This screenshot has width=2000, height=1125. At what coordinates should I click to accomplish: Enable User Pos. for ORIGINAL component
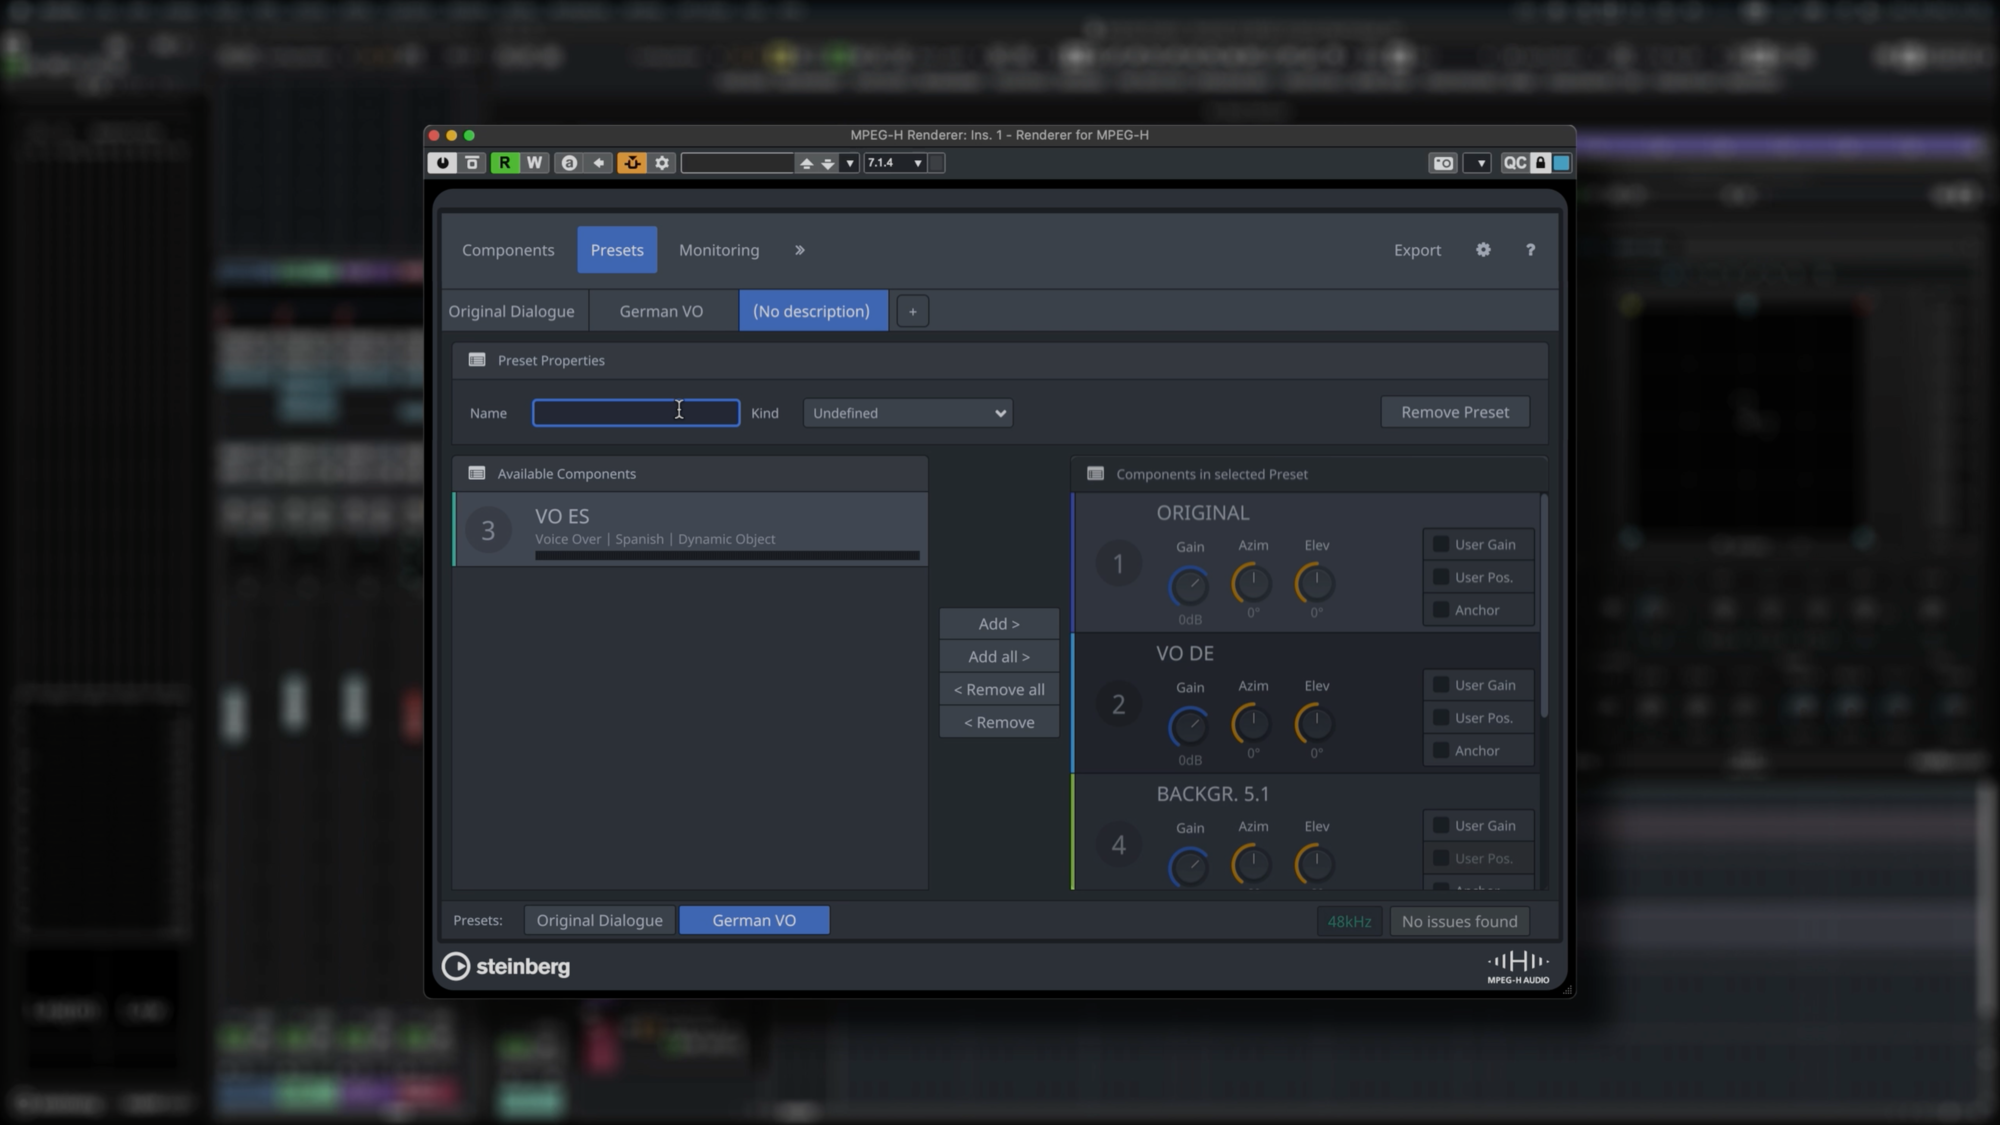coord(1441,578)
